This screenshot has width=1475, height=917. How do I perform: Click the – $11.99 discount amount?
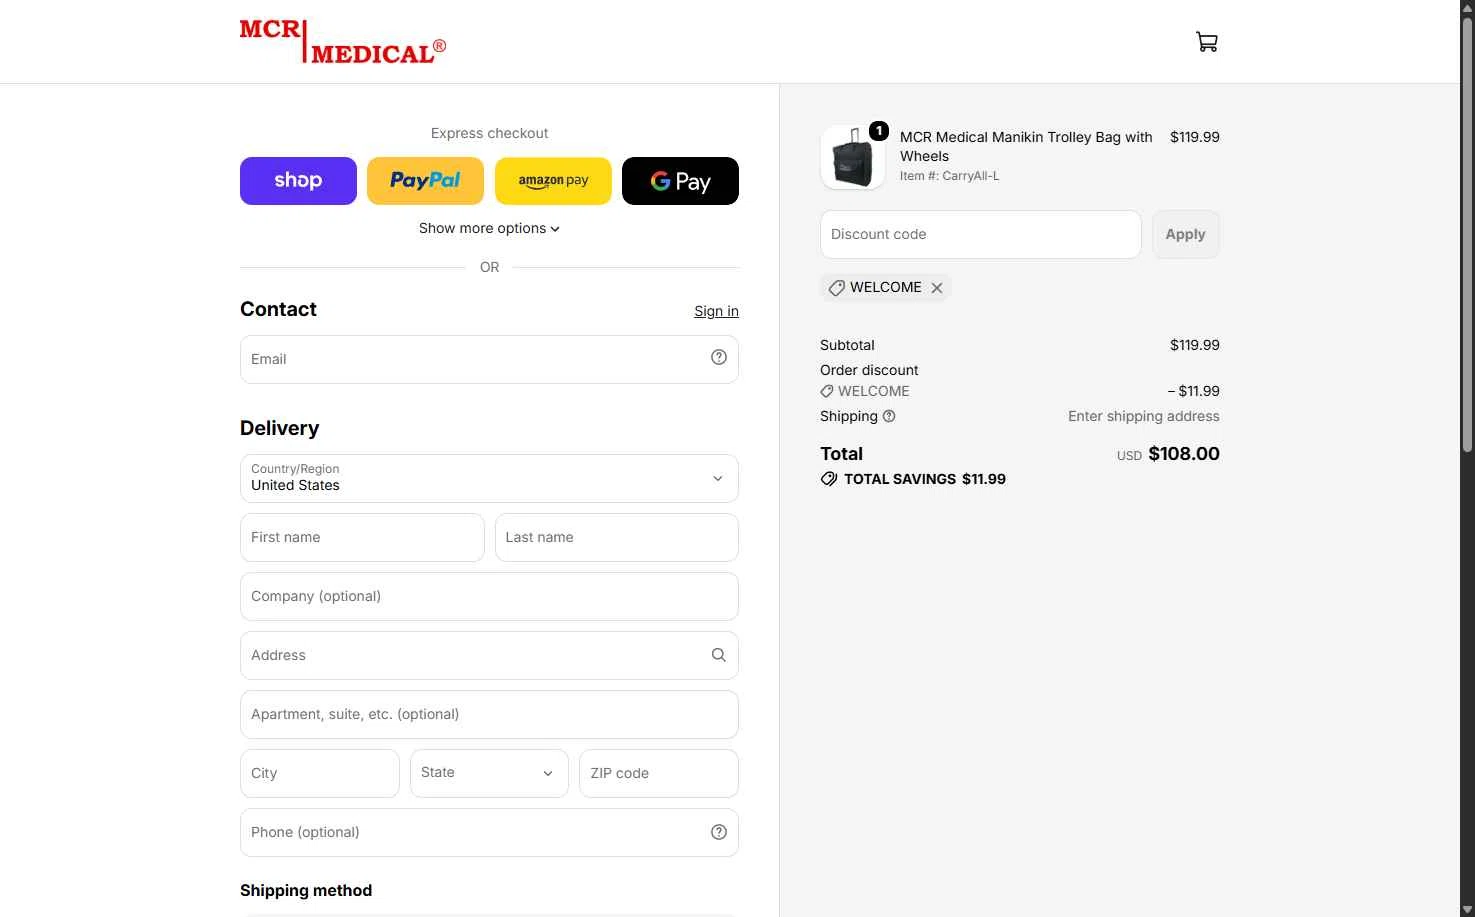pos(1194,391)
